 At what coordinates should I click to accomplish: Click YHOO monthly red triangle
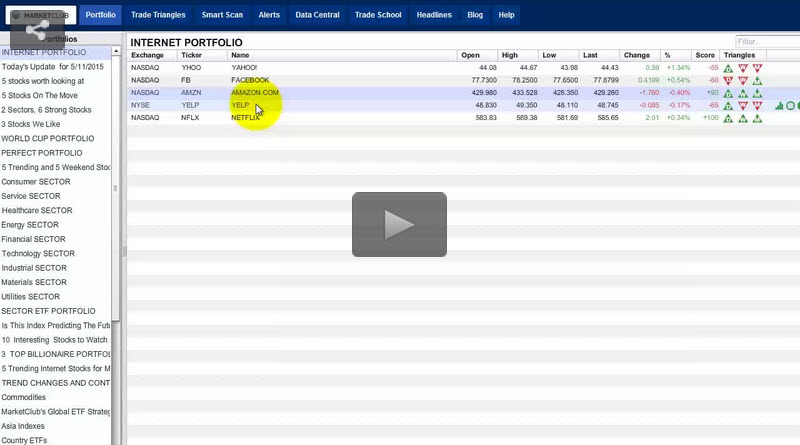[757, 68]
